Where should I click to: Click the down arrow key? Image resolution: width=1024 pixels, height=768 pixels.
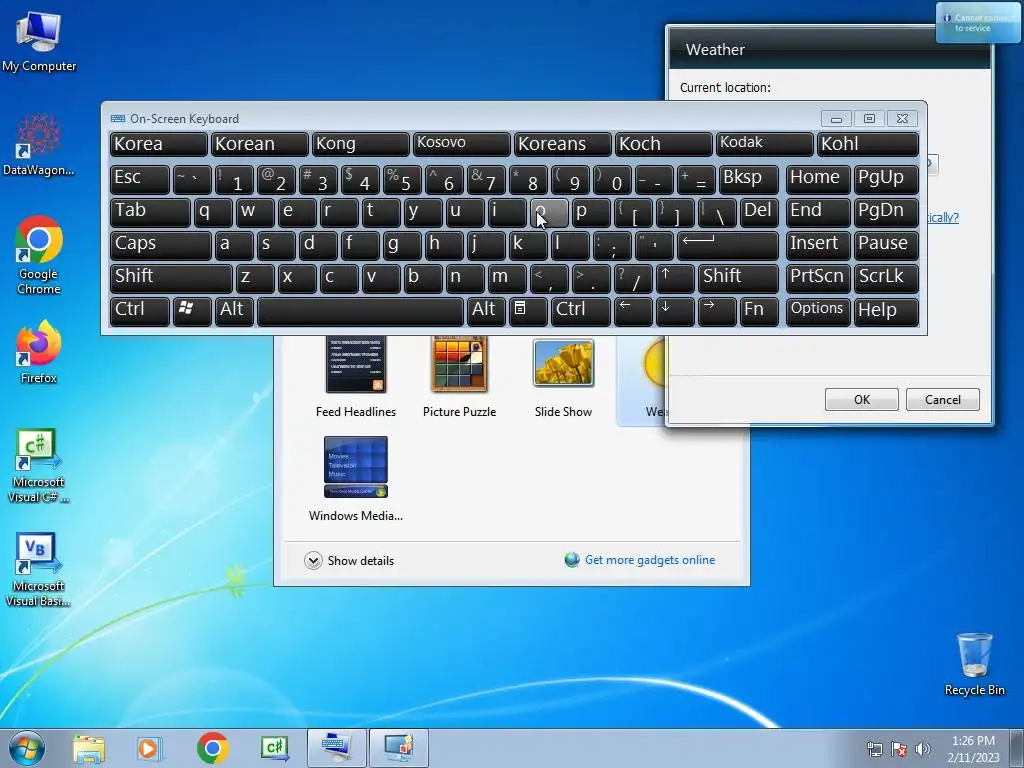click(675, 310)
